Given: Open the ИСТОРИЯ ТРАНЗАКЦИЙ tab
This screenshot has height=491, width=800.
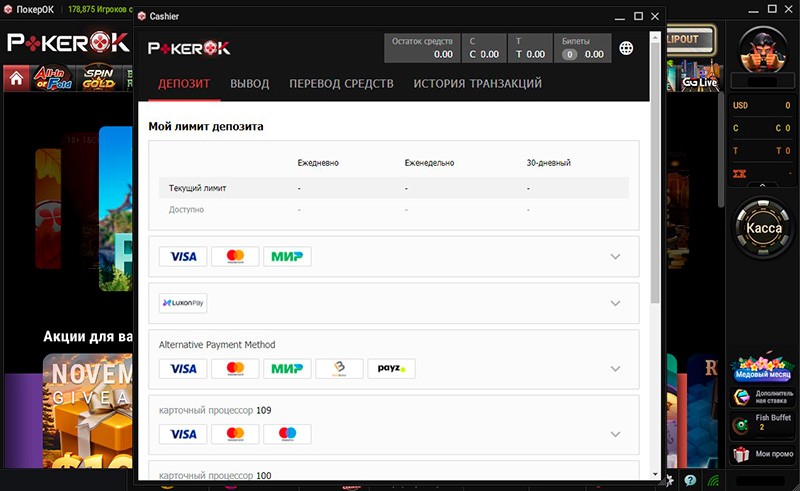Looking at the screenshot, I should point(478,84).
